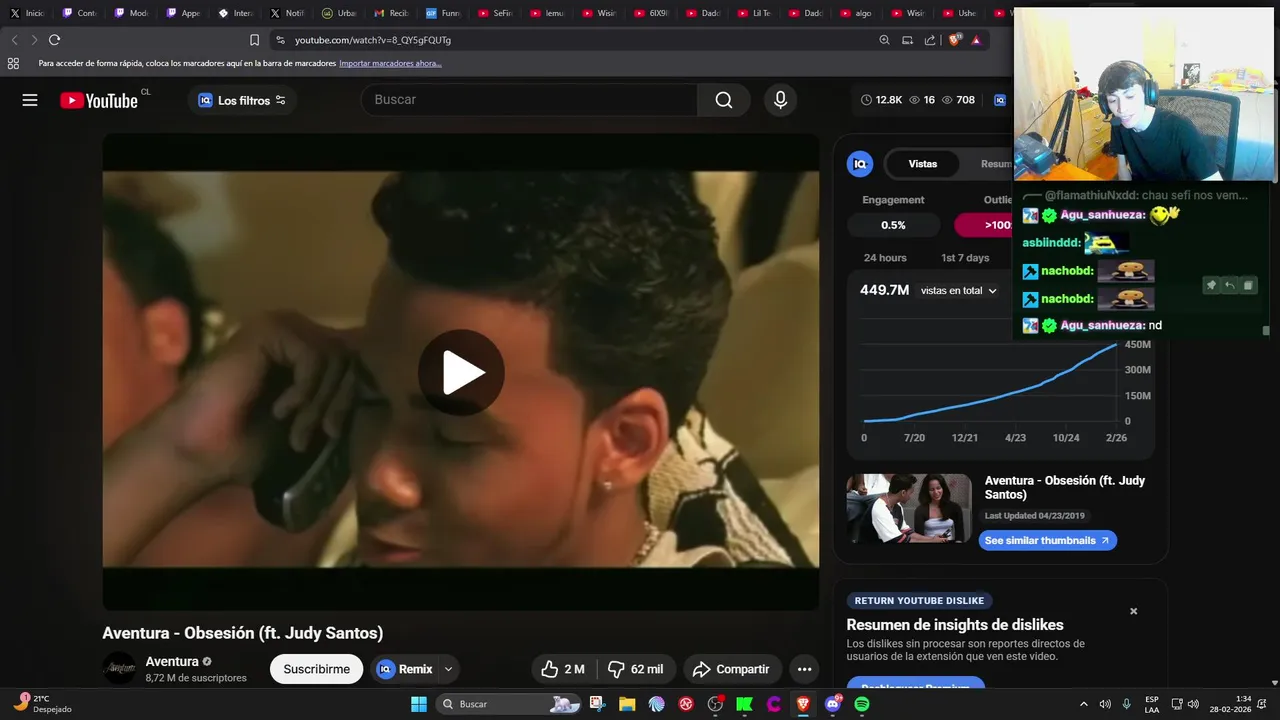Image resolution: width=1280 pixels, height=720 pixels.
Task: Open the Los filtros IQ filter button
Action: click(242, 100)
